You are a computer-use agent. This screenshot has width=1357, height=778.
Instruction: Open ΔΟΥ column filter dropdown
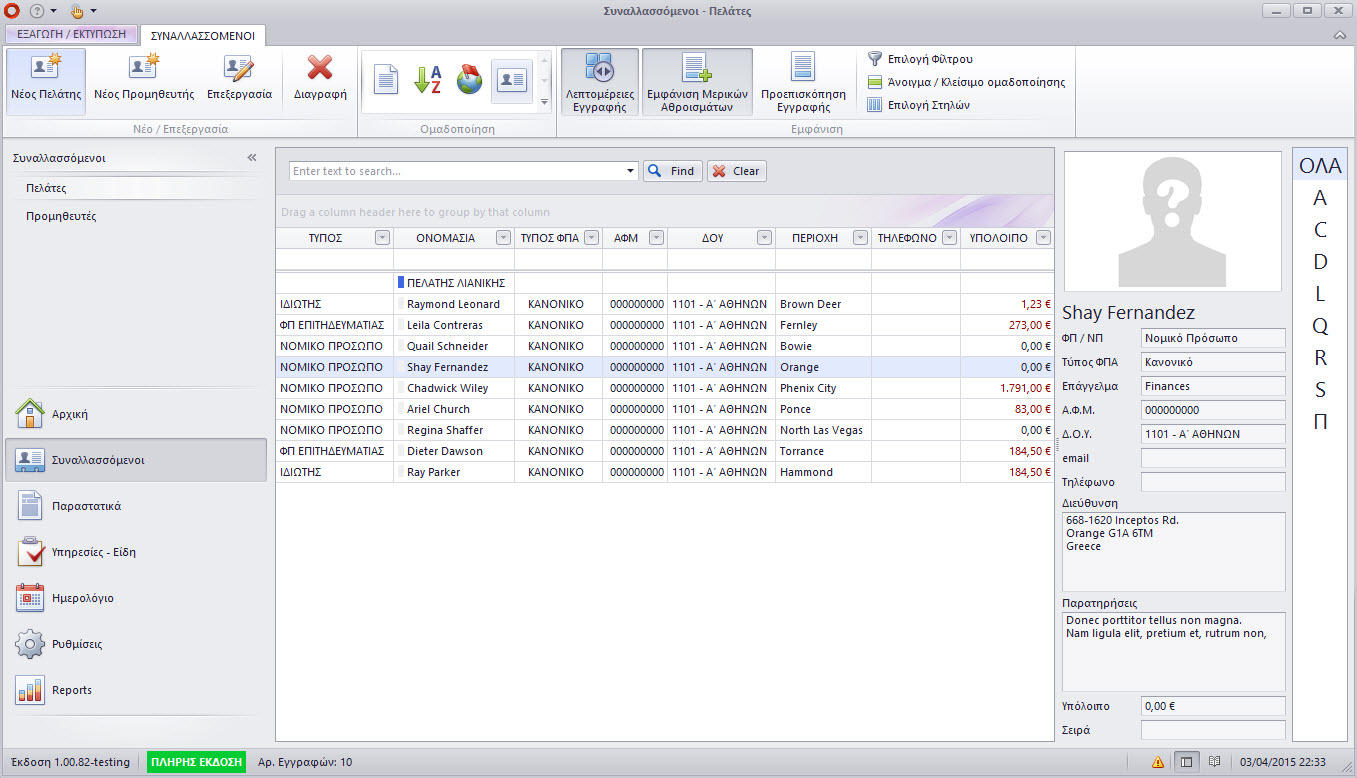(x=764, y=238)
